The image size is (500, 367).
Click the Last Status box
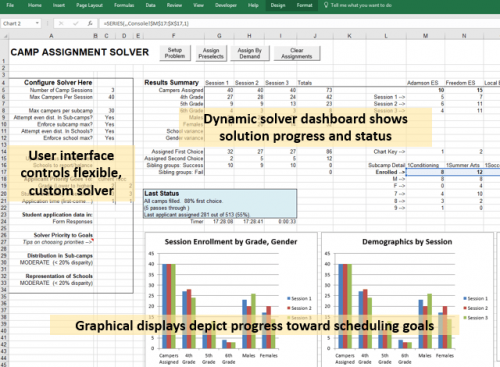click(220, 204)
